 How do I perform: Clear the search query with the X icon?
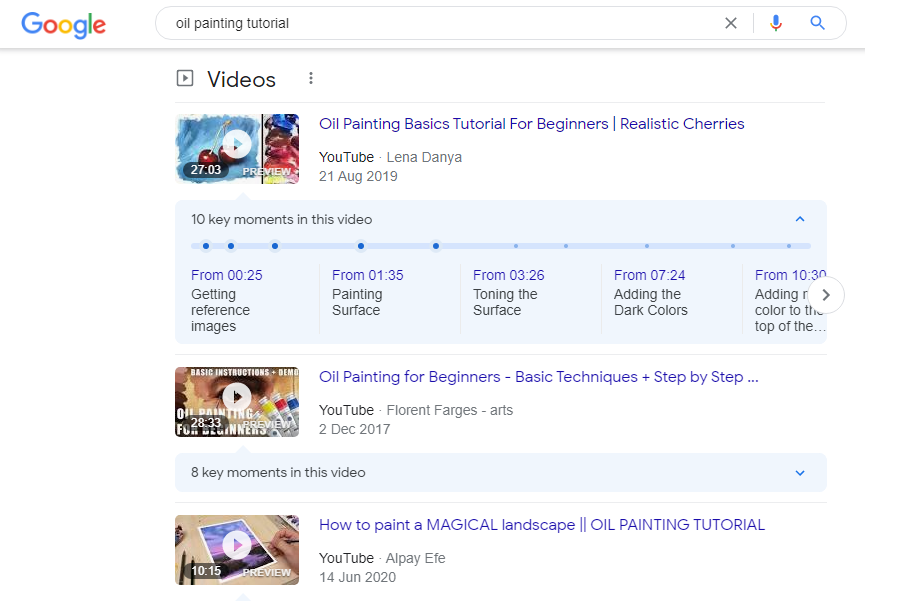coord(731,22)
